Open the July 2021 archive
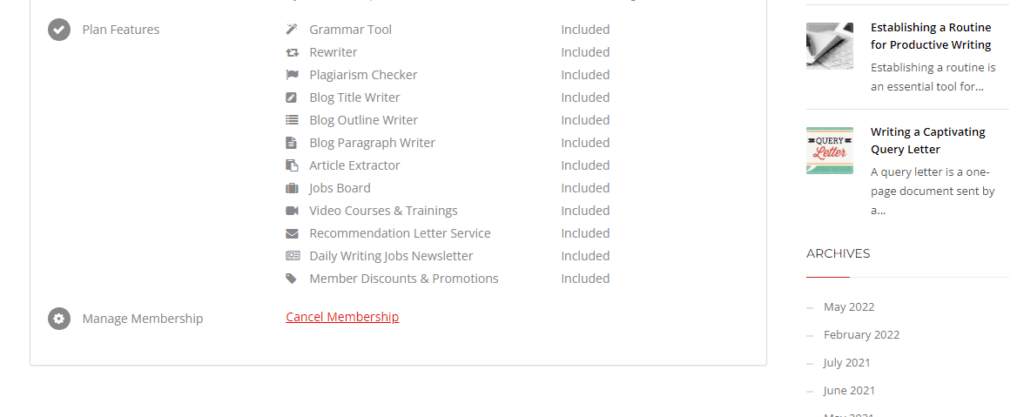 coord(847,363)
